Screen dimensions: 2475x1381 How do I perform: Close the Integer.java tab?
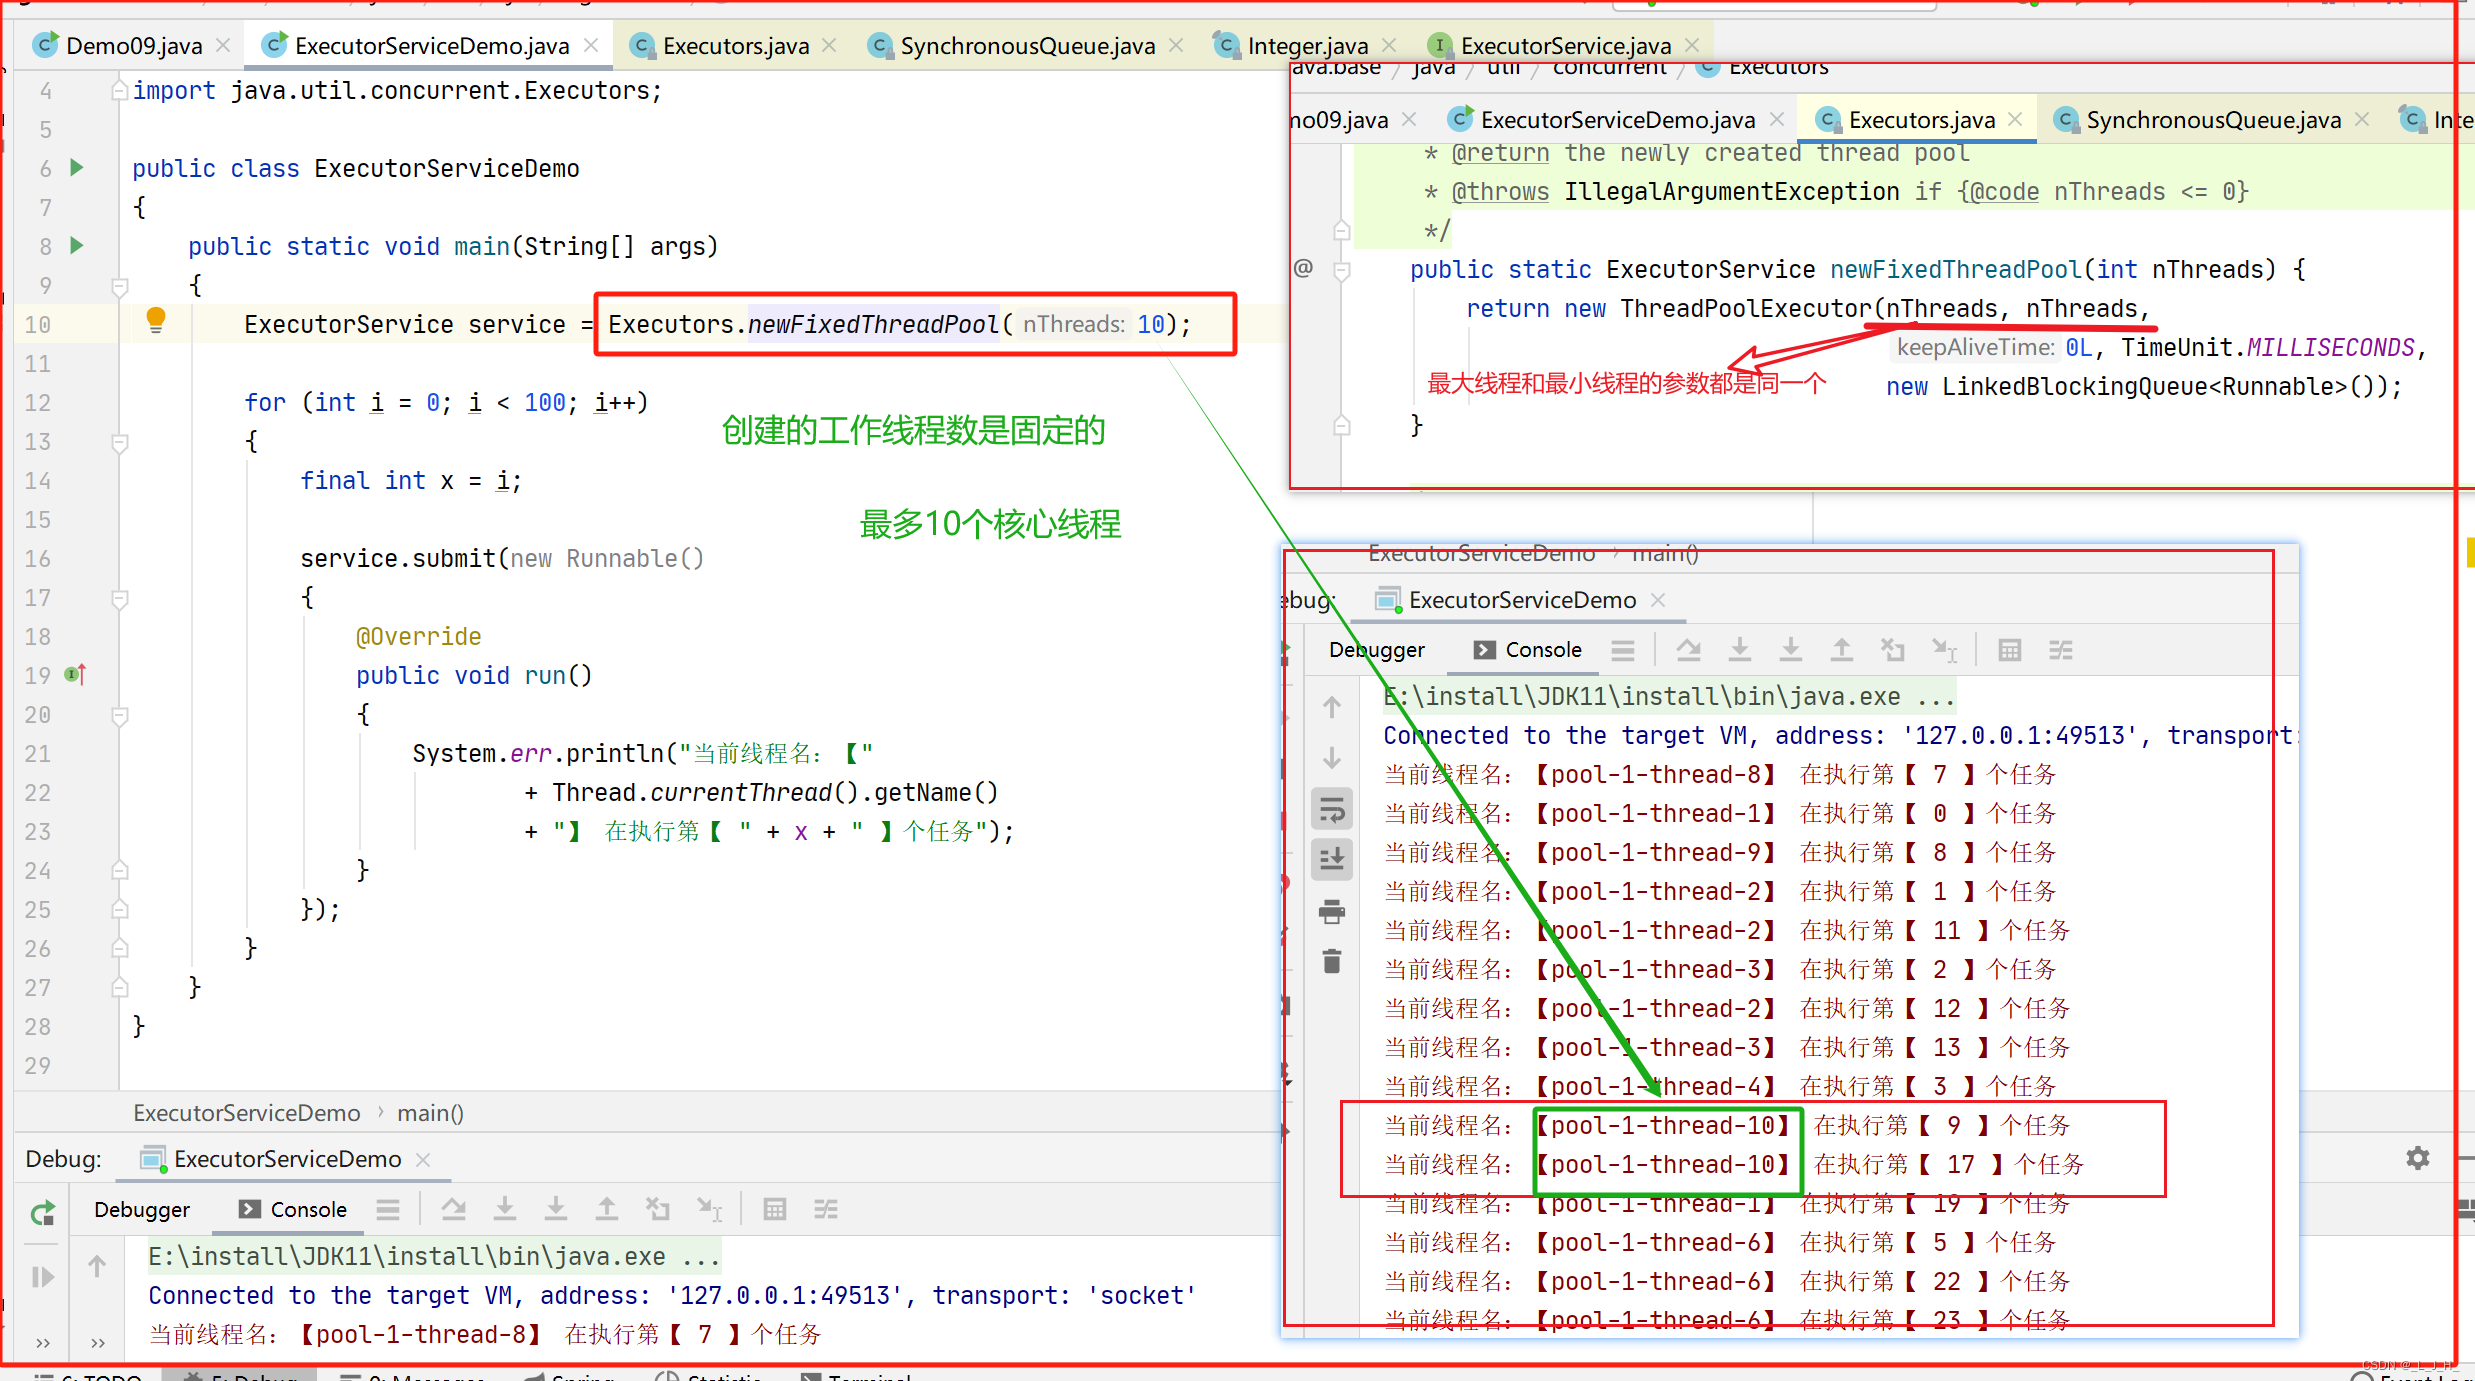pyautogui.click(x=1389, y=46)
